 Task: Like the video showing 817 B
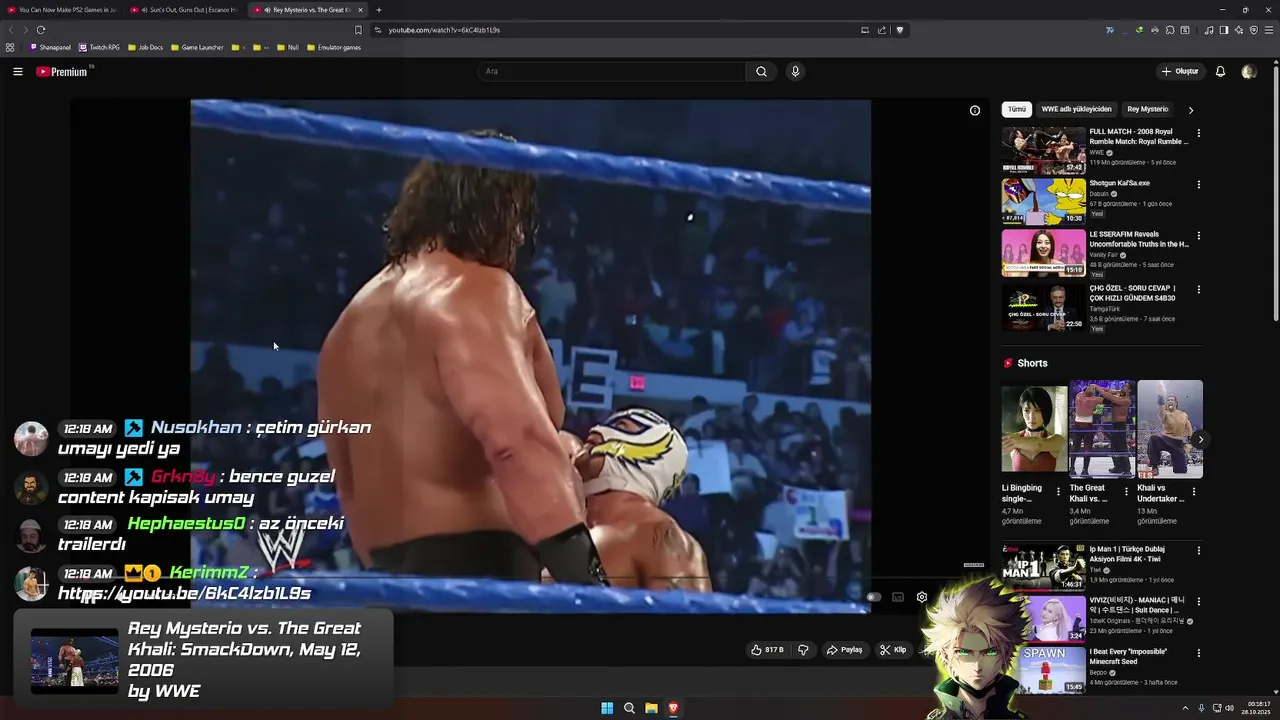(x=767, y=650)
